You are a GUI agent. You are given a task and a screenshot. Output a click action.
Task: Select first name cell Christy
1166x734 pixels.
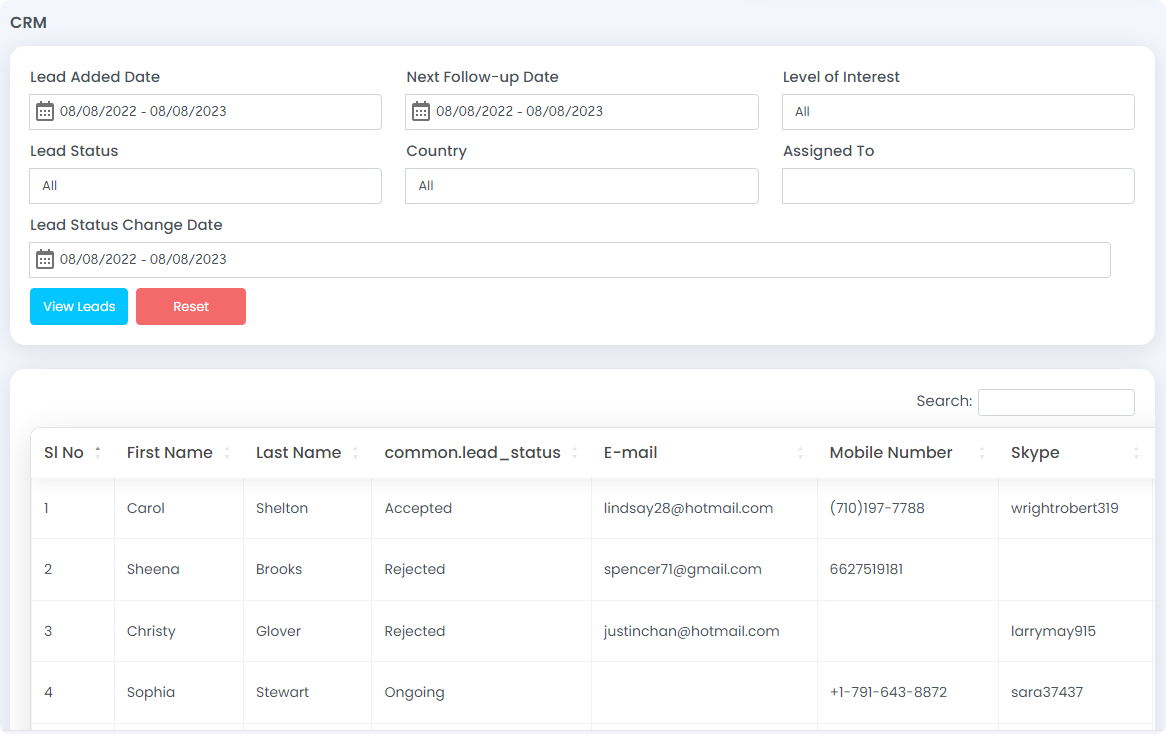click(x=151, y=631)
